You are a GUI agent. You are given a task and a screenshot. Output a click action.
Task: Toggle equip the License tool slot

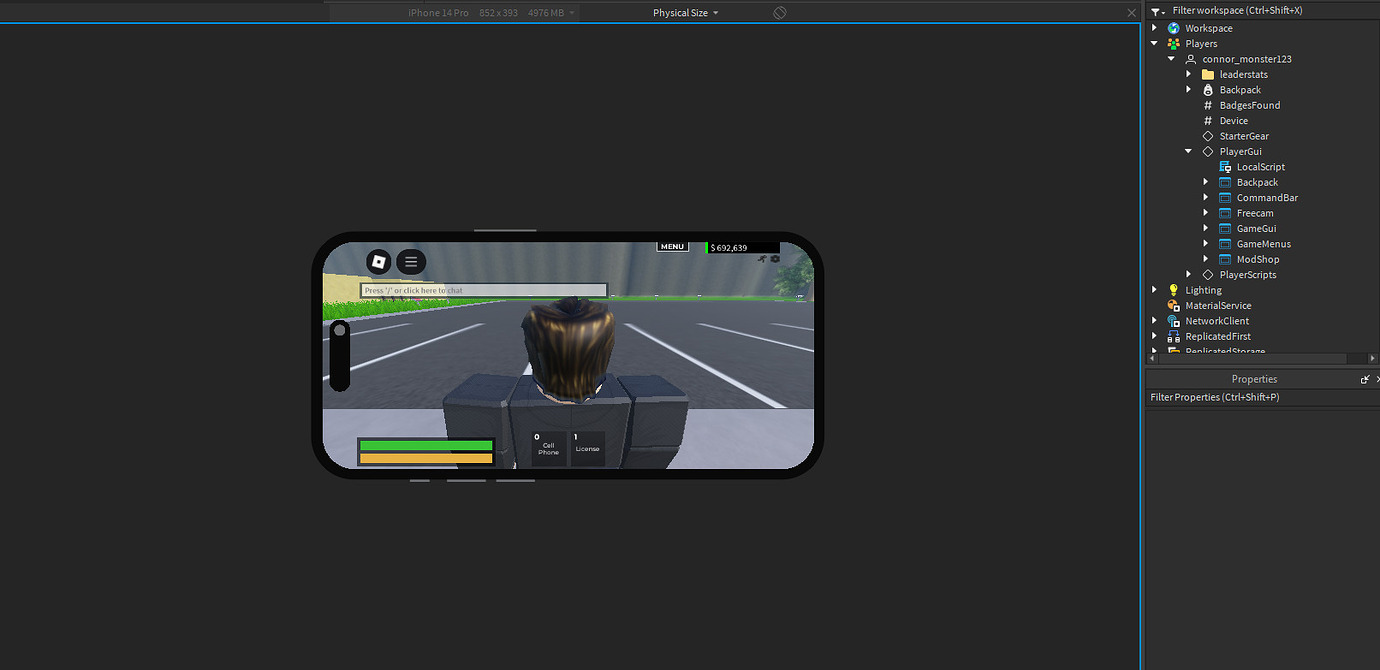point(587,447)
